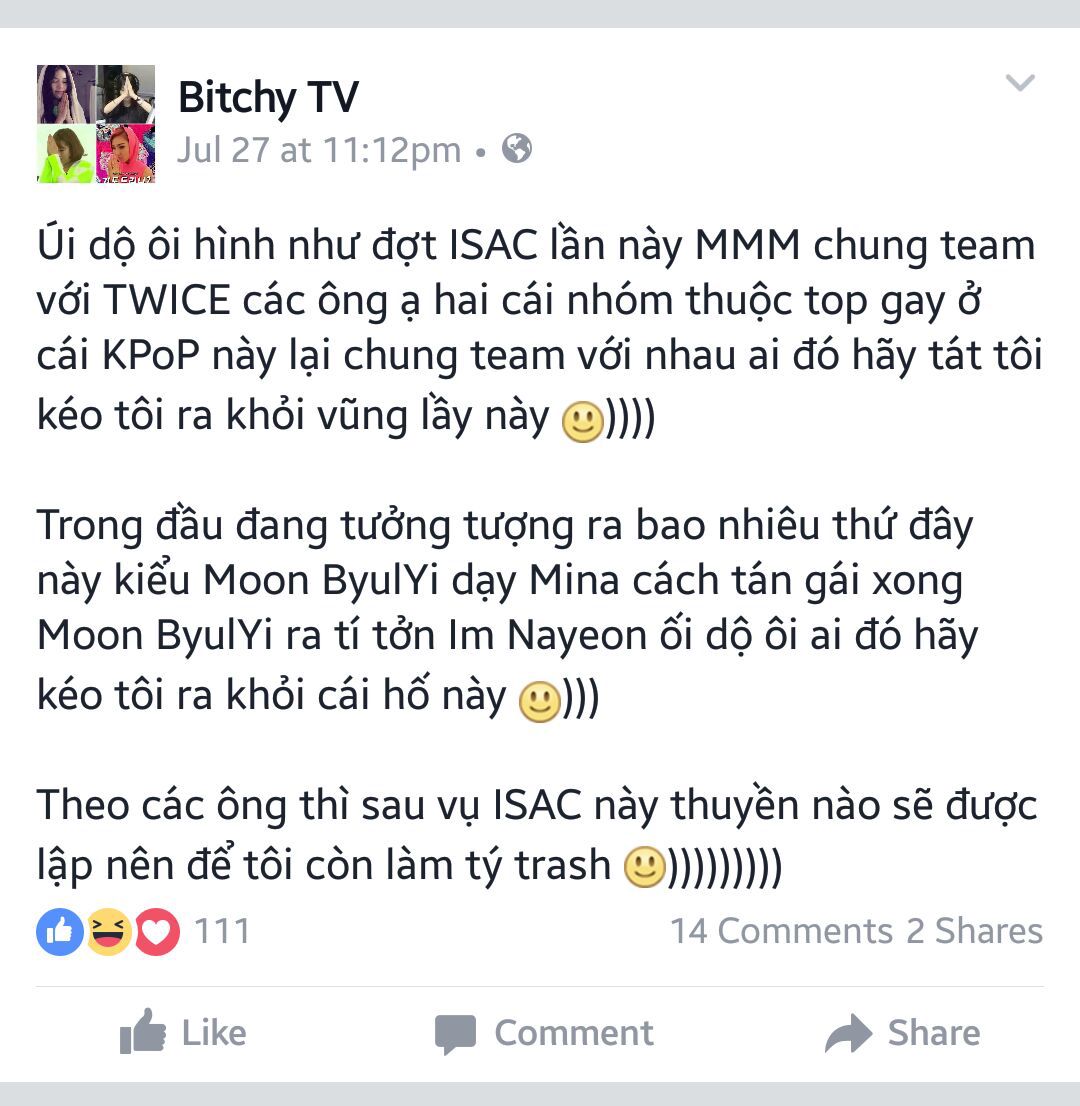Click the Bitchy TV page name
This screenshot has width=1080, height=1106.
[x=268, y=97]
